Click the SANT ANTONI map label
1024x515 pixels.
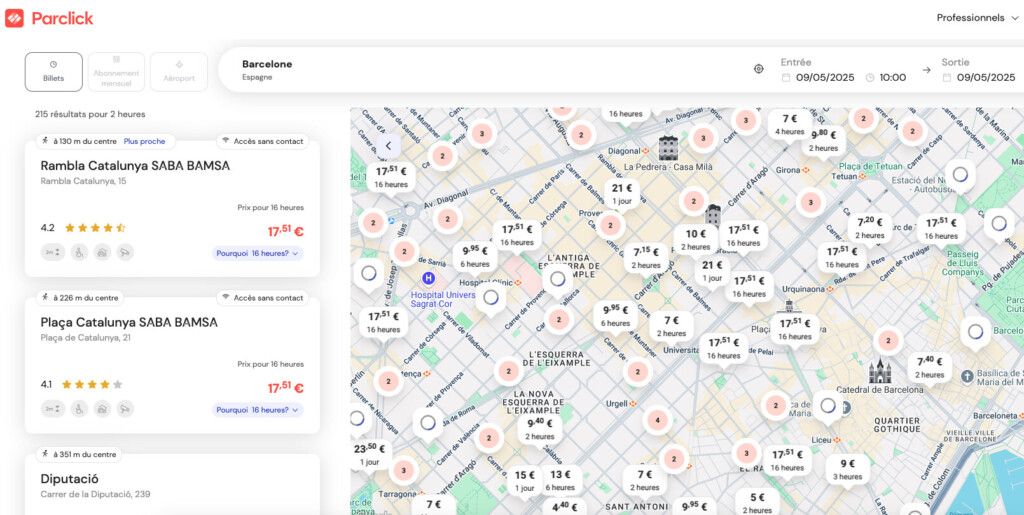tap(636, 507)
